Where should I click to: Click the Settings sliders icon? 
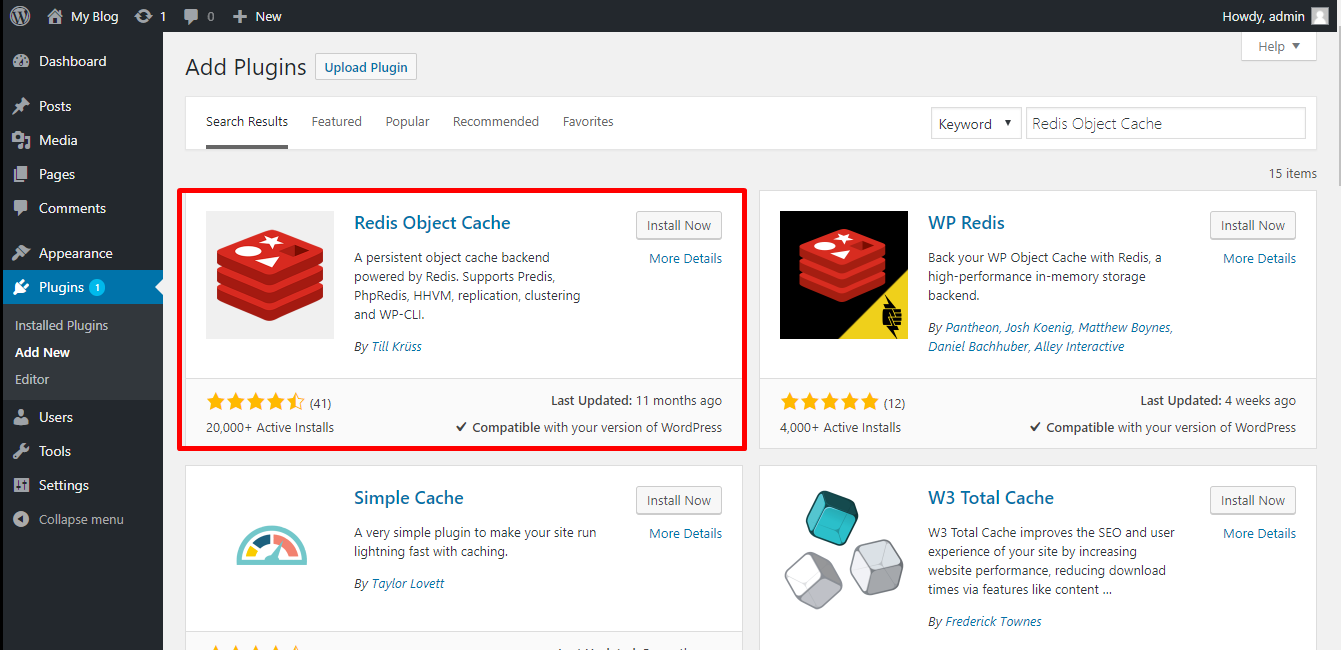coord(21,485)
